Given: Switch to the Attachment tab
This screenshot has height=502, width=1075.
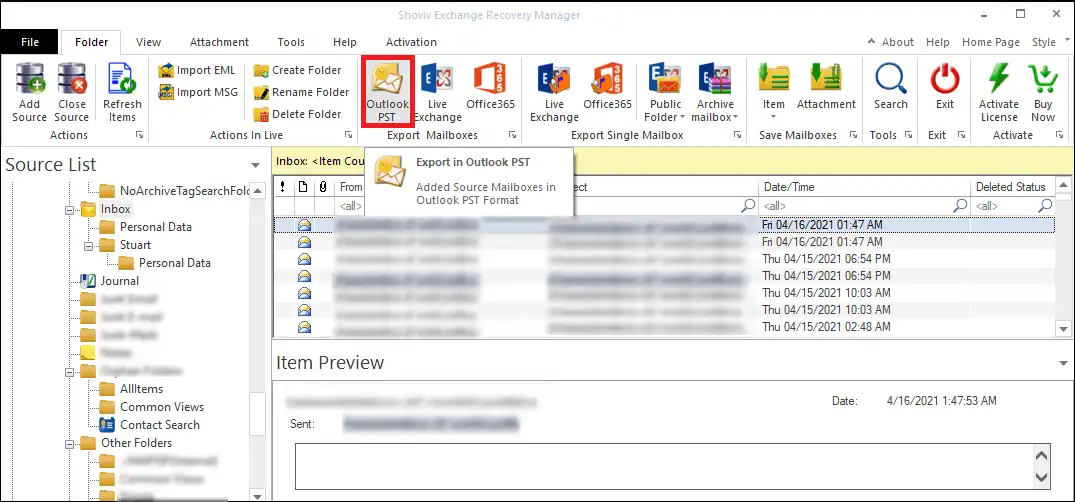Looking at the screenshot, I should pyautogui.click(x=219, y=42).
